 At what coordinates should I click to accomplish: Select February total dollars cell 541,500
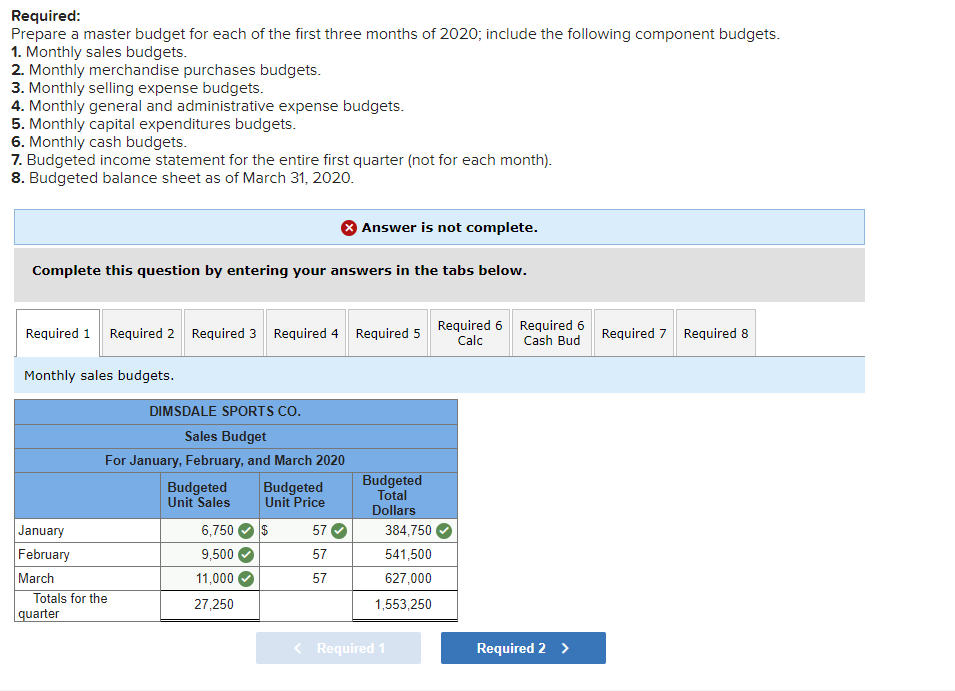pyautogui.click(x=405, y=555)
